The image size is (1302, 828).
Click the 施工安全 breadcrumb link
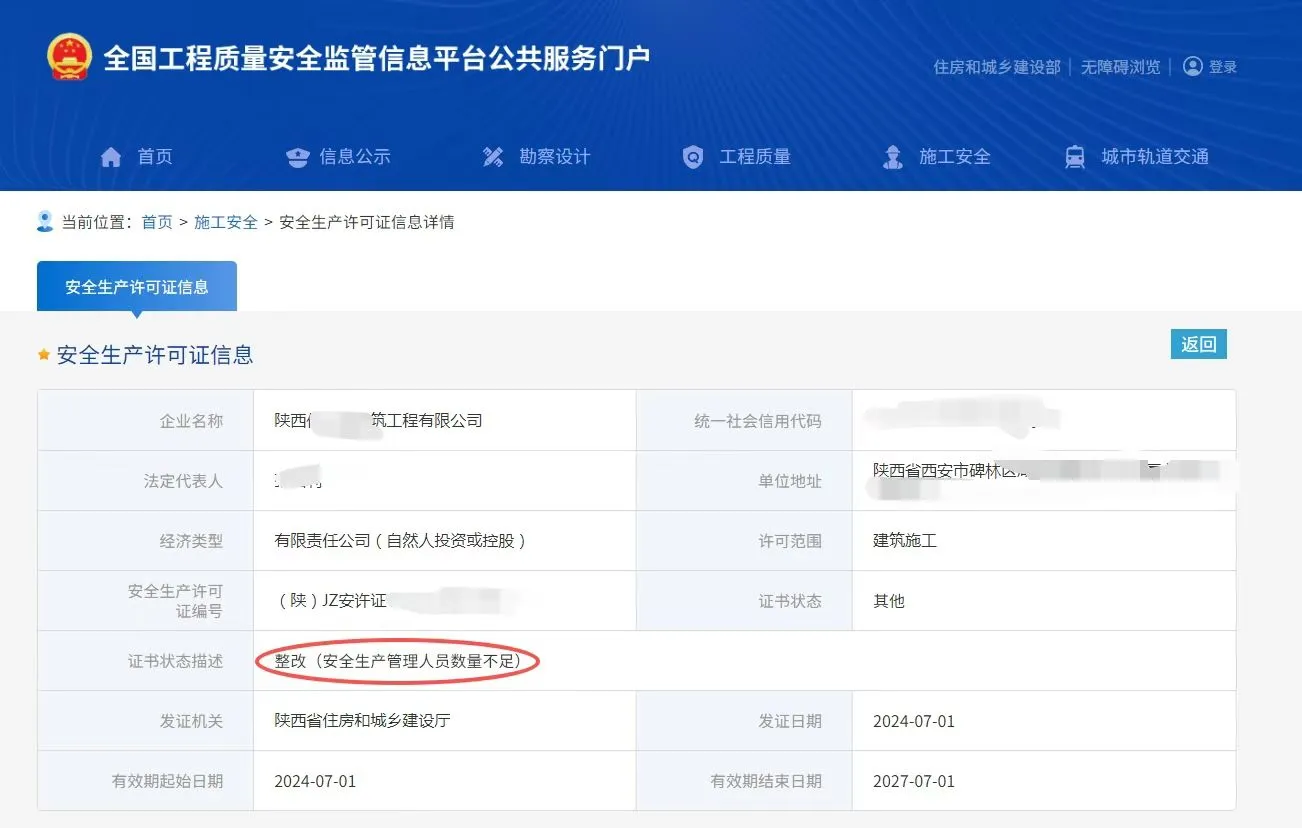pyautogui.click(x=226, y=221)
